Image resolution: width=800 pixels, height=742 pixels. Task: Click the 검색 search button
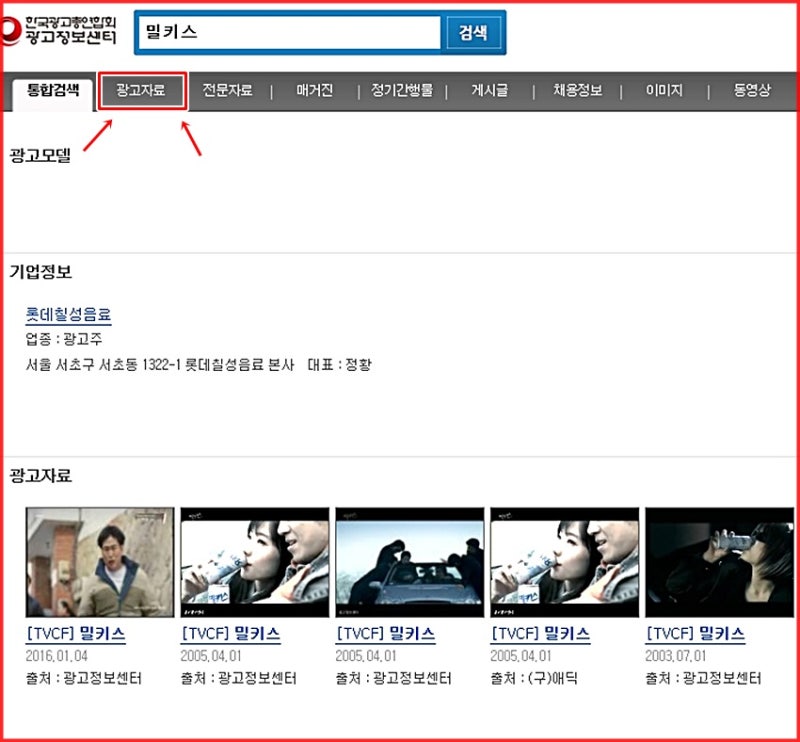coord(473,33)
